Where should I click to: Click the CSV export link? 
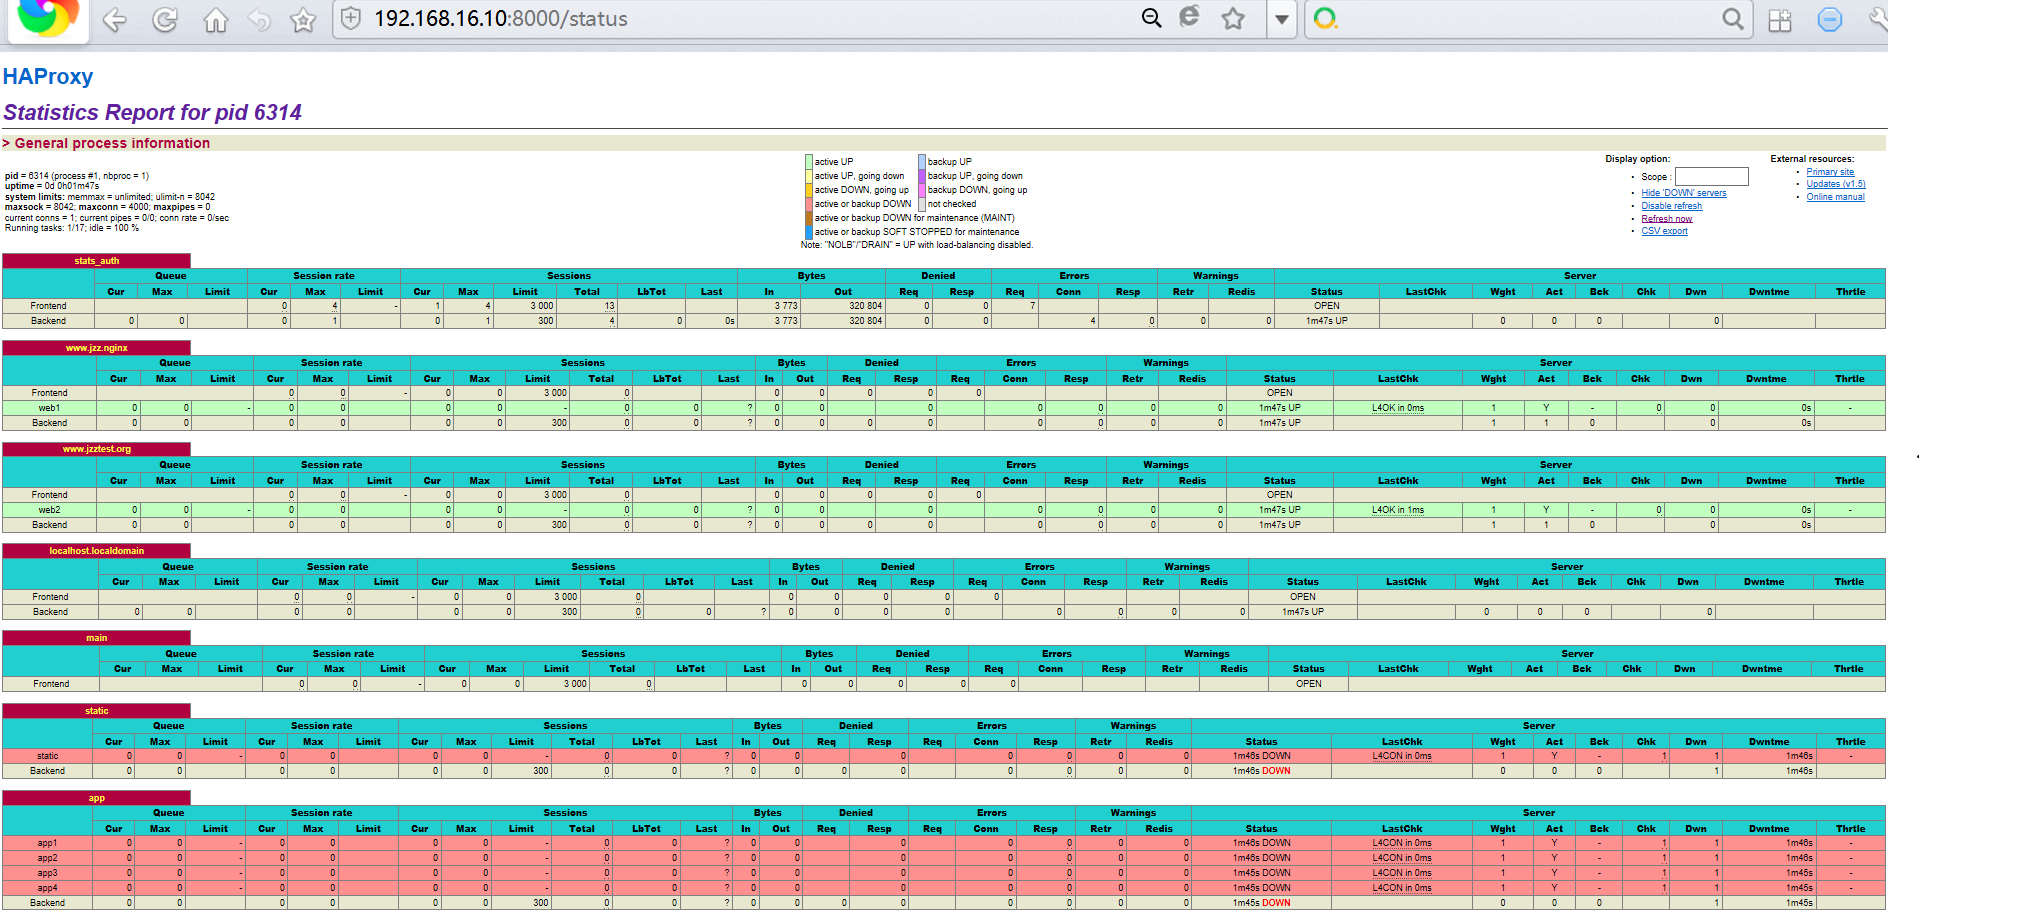1664,231
